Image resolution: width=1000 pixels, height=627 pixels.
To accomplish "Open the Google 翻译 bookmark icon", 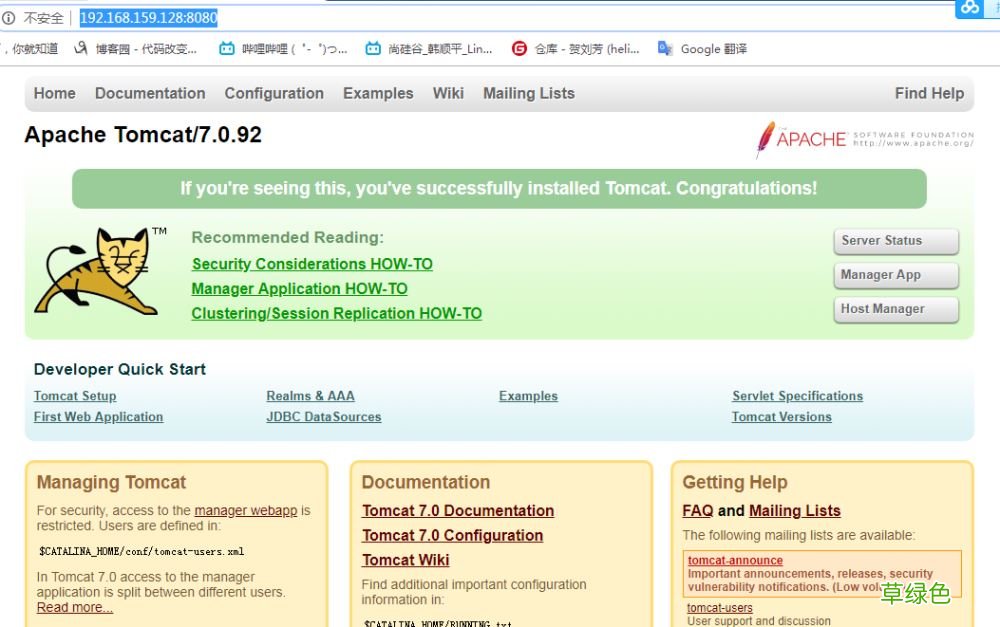I will pyautogui.click(x=664, y=48).
